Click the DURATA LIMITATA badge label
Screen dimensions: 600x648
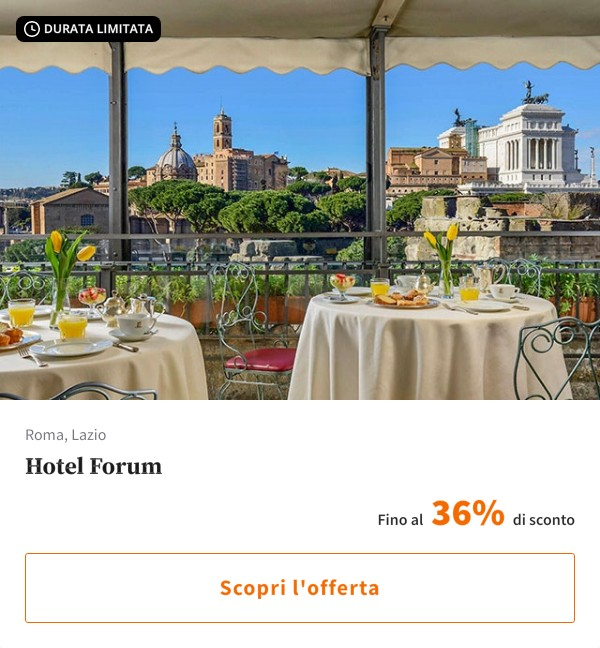(98, 29)
